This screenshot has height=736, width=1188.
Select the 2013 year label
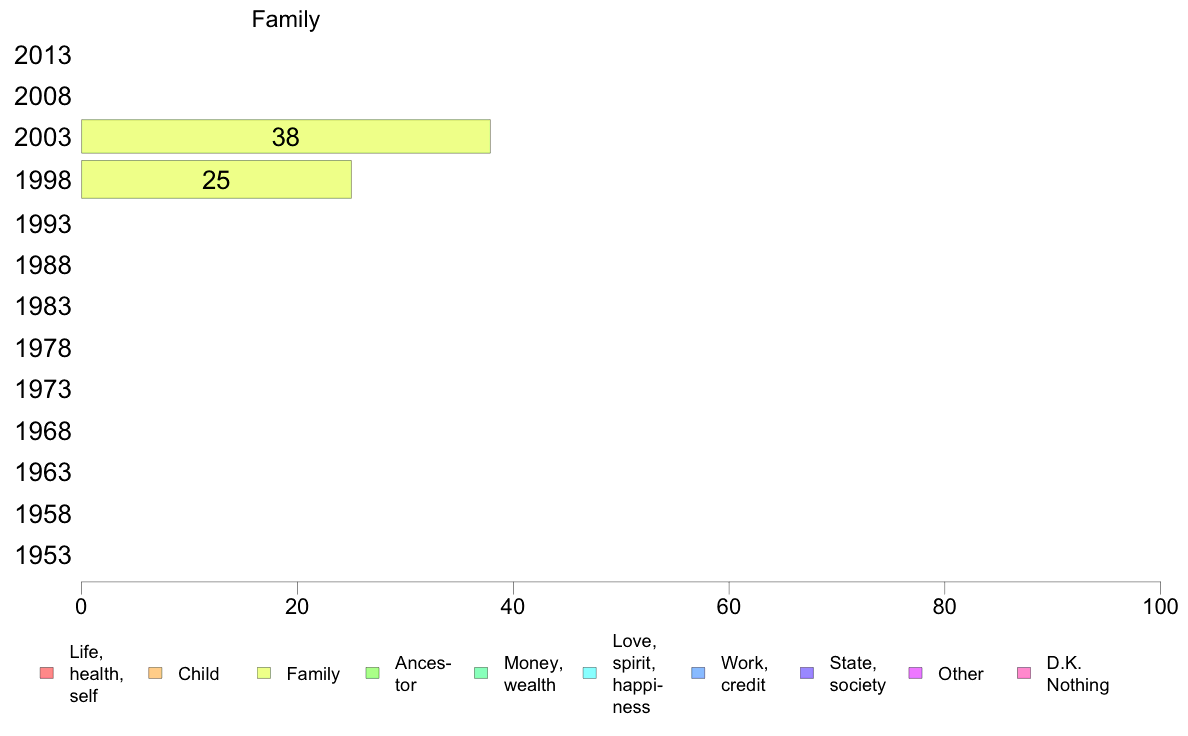point(42,55)
